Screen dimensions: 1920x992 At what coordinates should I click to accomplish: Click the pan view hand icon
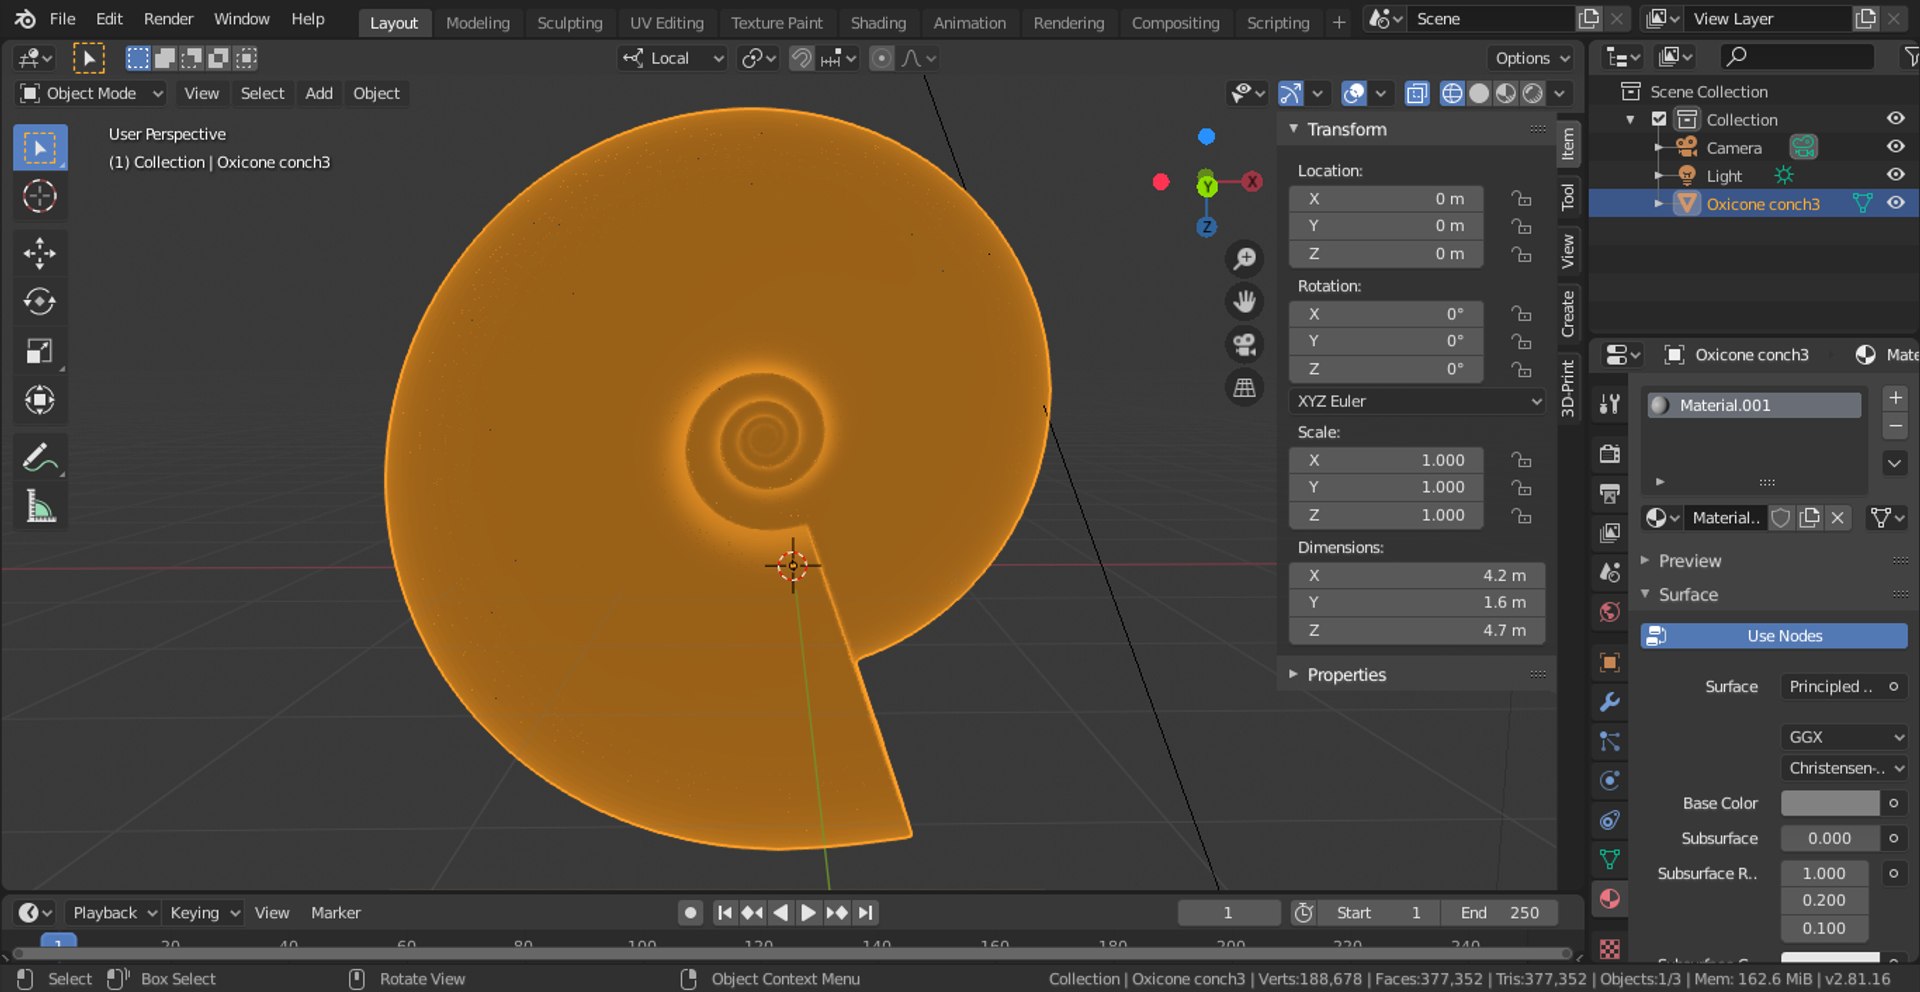pos(1245,302)
